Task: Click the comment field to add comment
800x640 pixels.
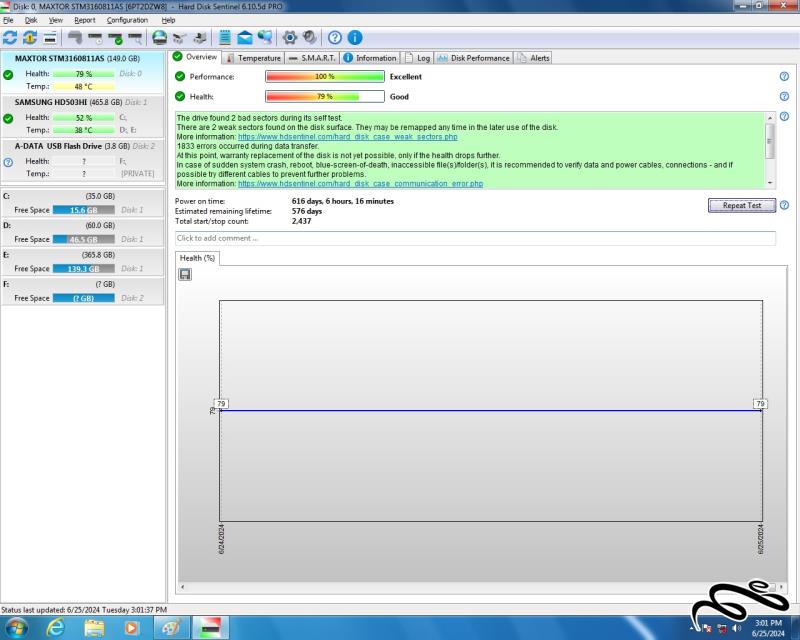Action: coord(475,238)
